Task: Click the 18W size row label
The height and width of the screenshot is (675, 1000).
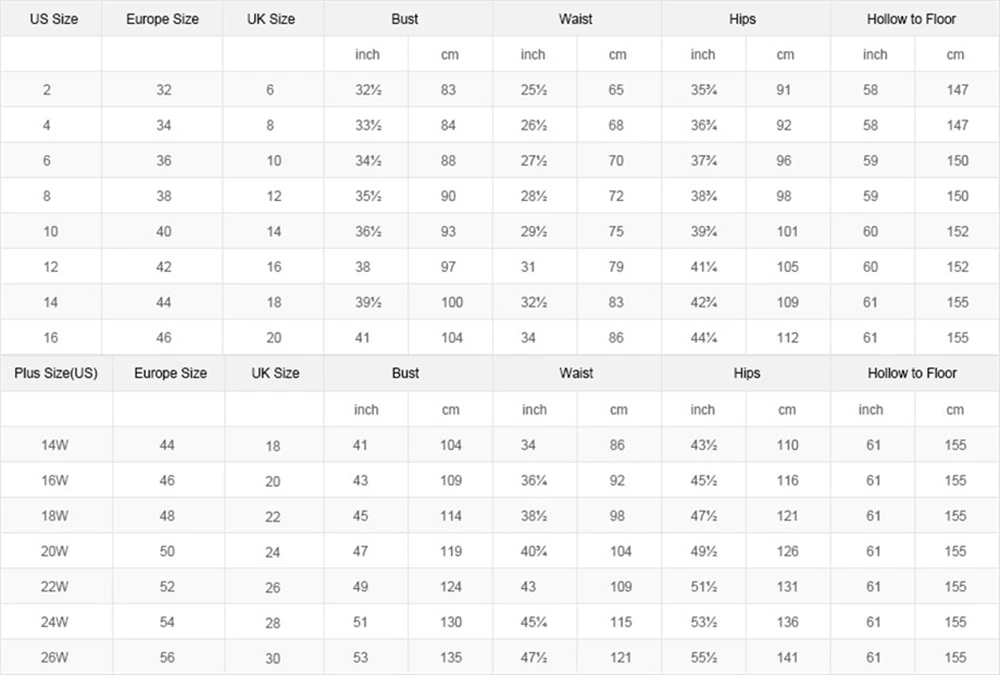Action: pos(54,516)
